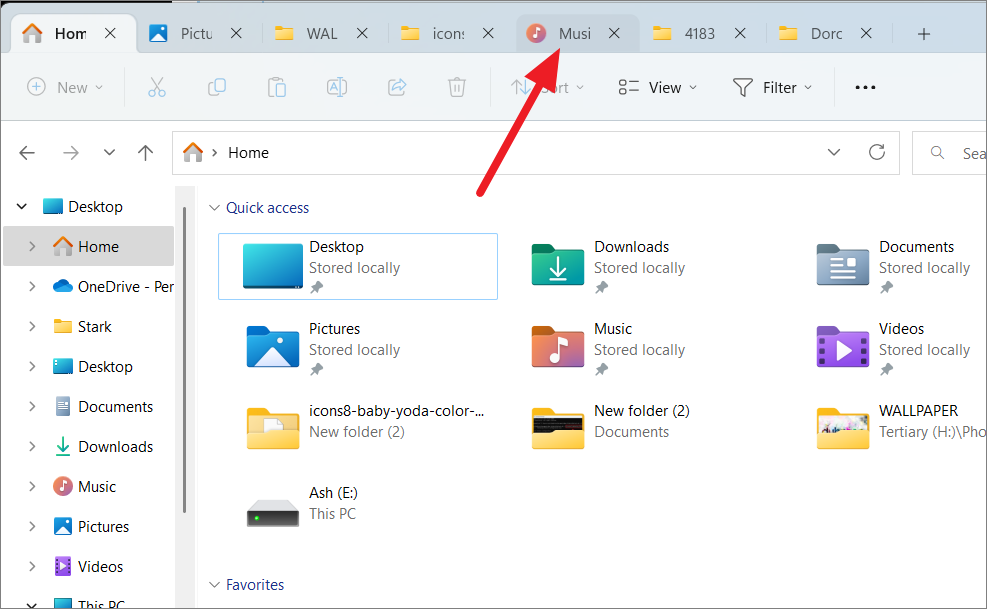Select OneDrive - Personal in sidebar
Screen dimensions: 987x609
tap(113, 287)
